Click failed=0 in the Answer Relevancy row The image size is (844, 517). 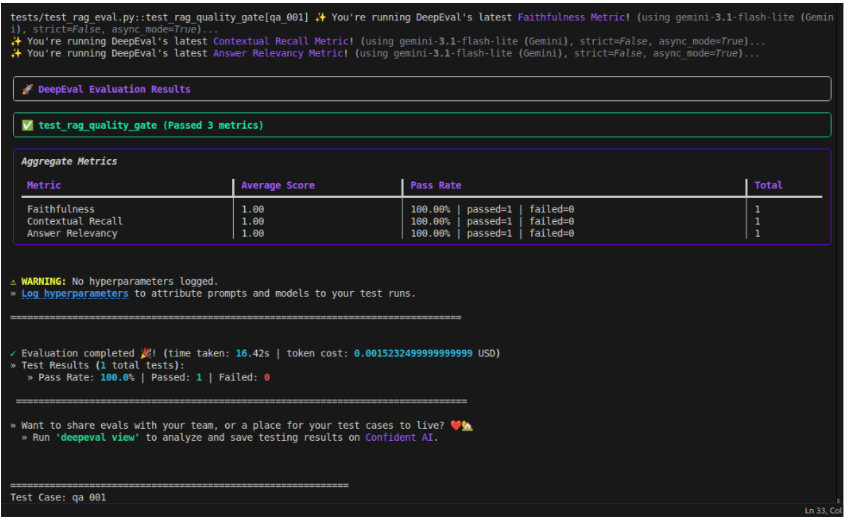point(552,233)
